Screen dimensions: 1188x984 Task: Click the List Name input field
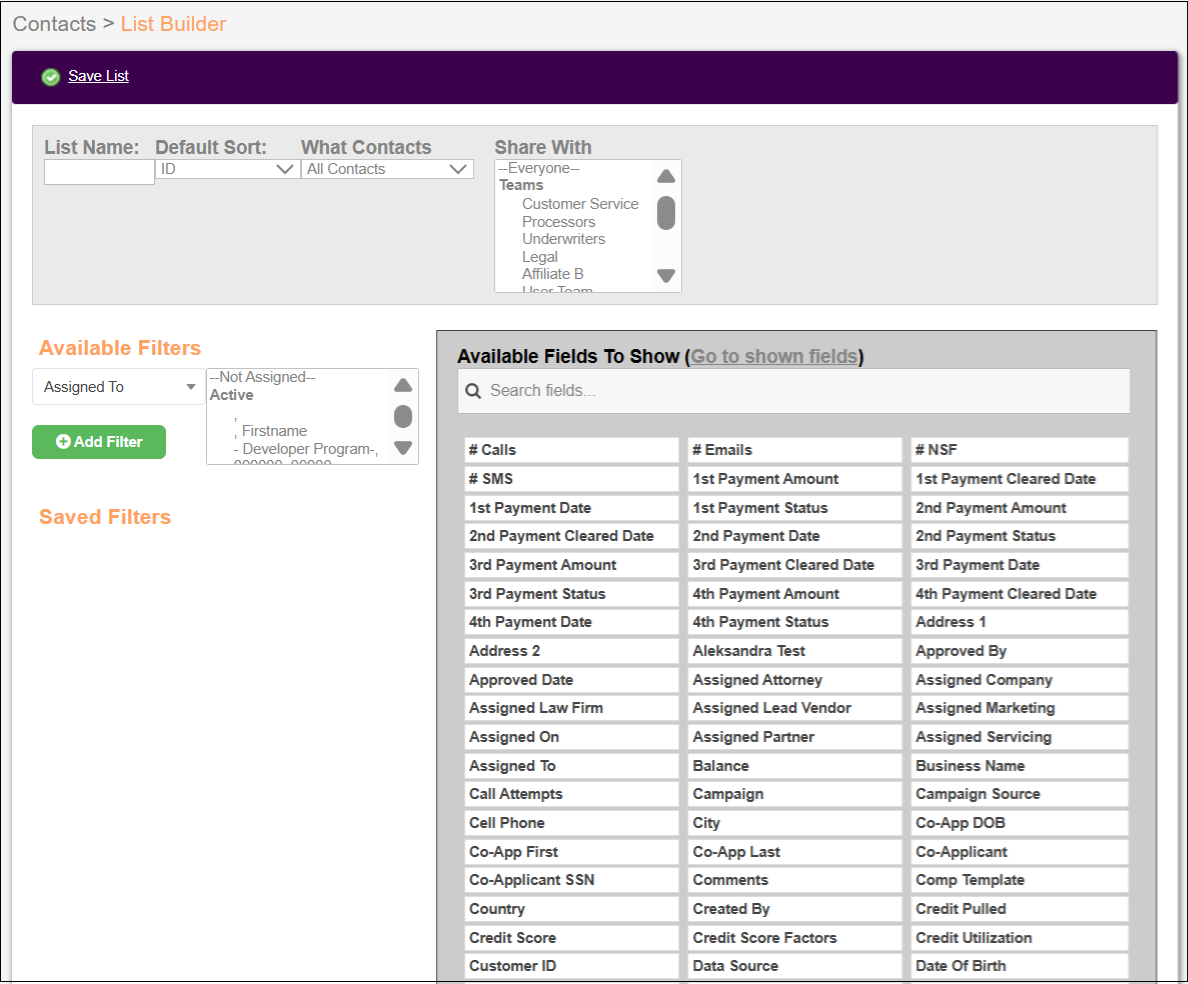[x=99, y=172]
